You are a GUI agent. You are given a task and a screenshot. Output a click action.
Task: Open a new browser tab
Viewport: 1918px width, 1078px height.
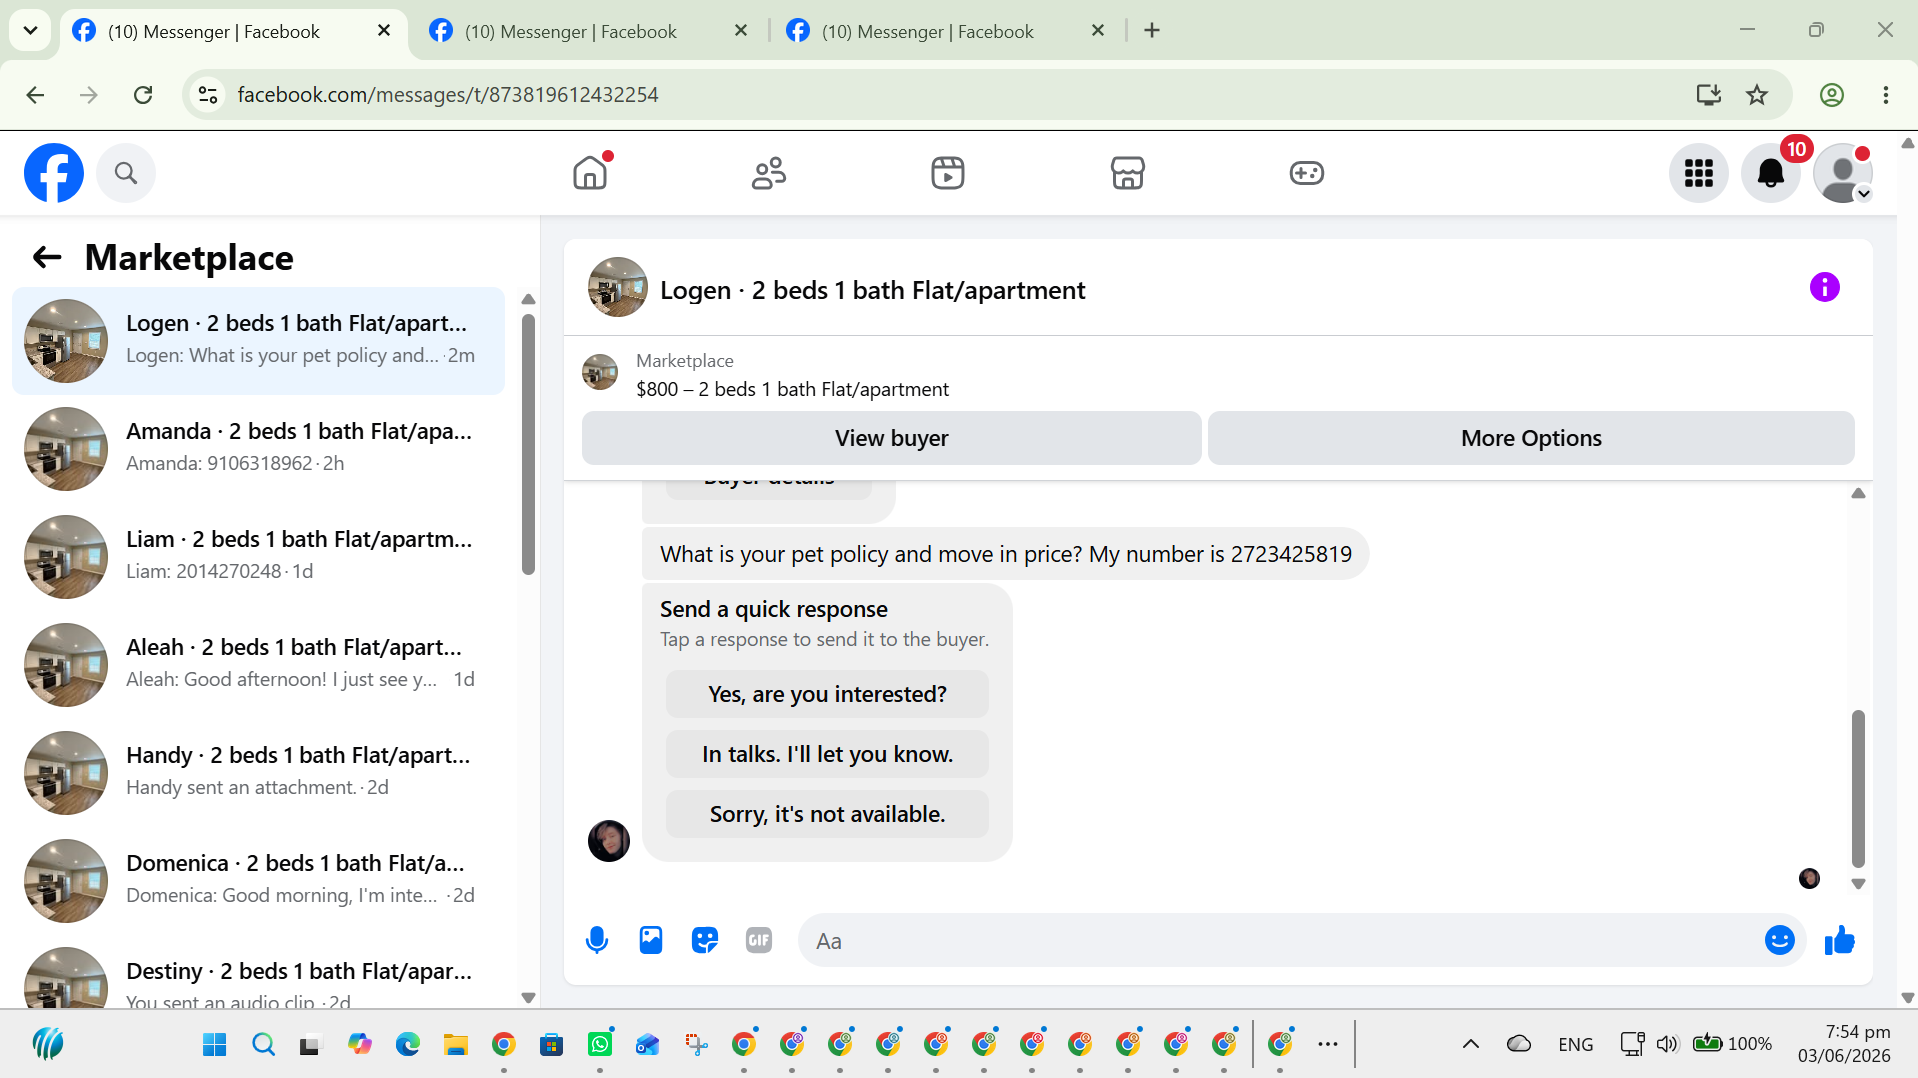1152,31
